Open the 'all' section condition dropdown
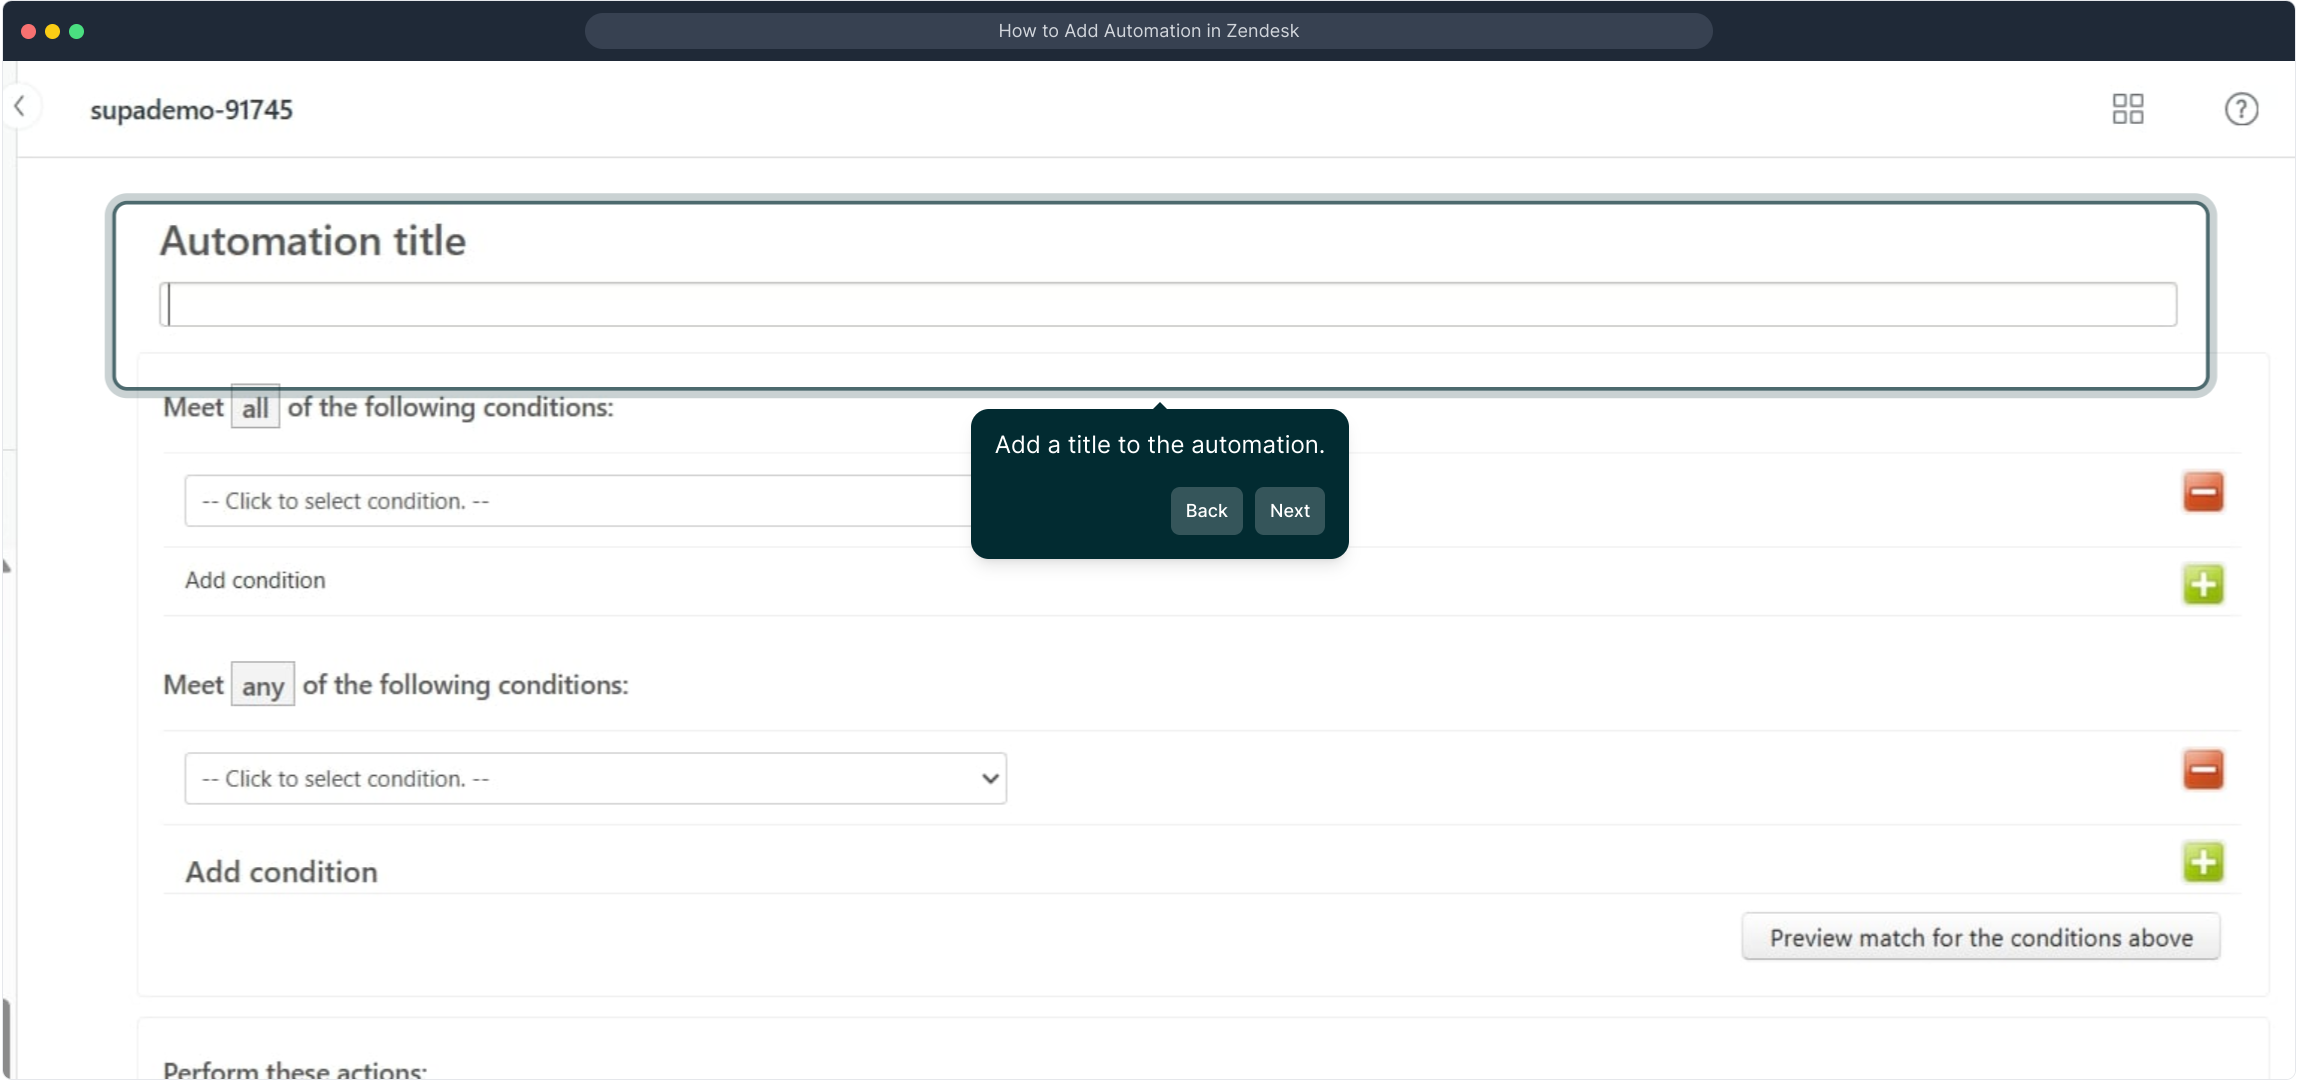Image resolution: width=2298 pixels, height=1080 pixels. (575, 501)
